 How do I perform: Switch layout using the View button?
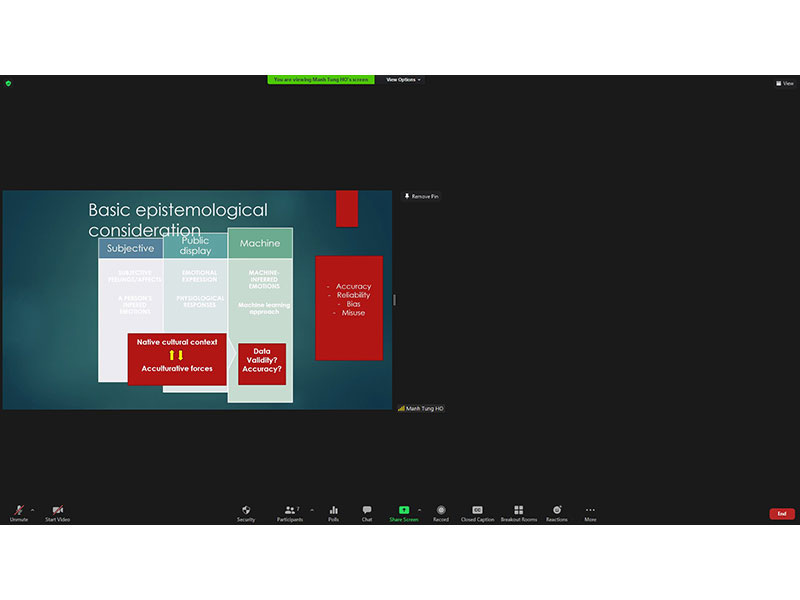(785, 83)
